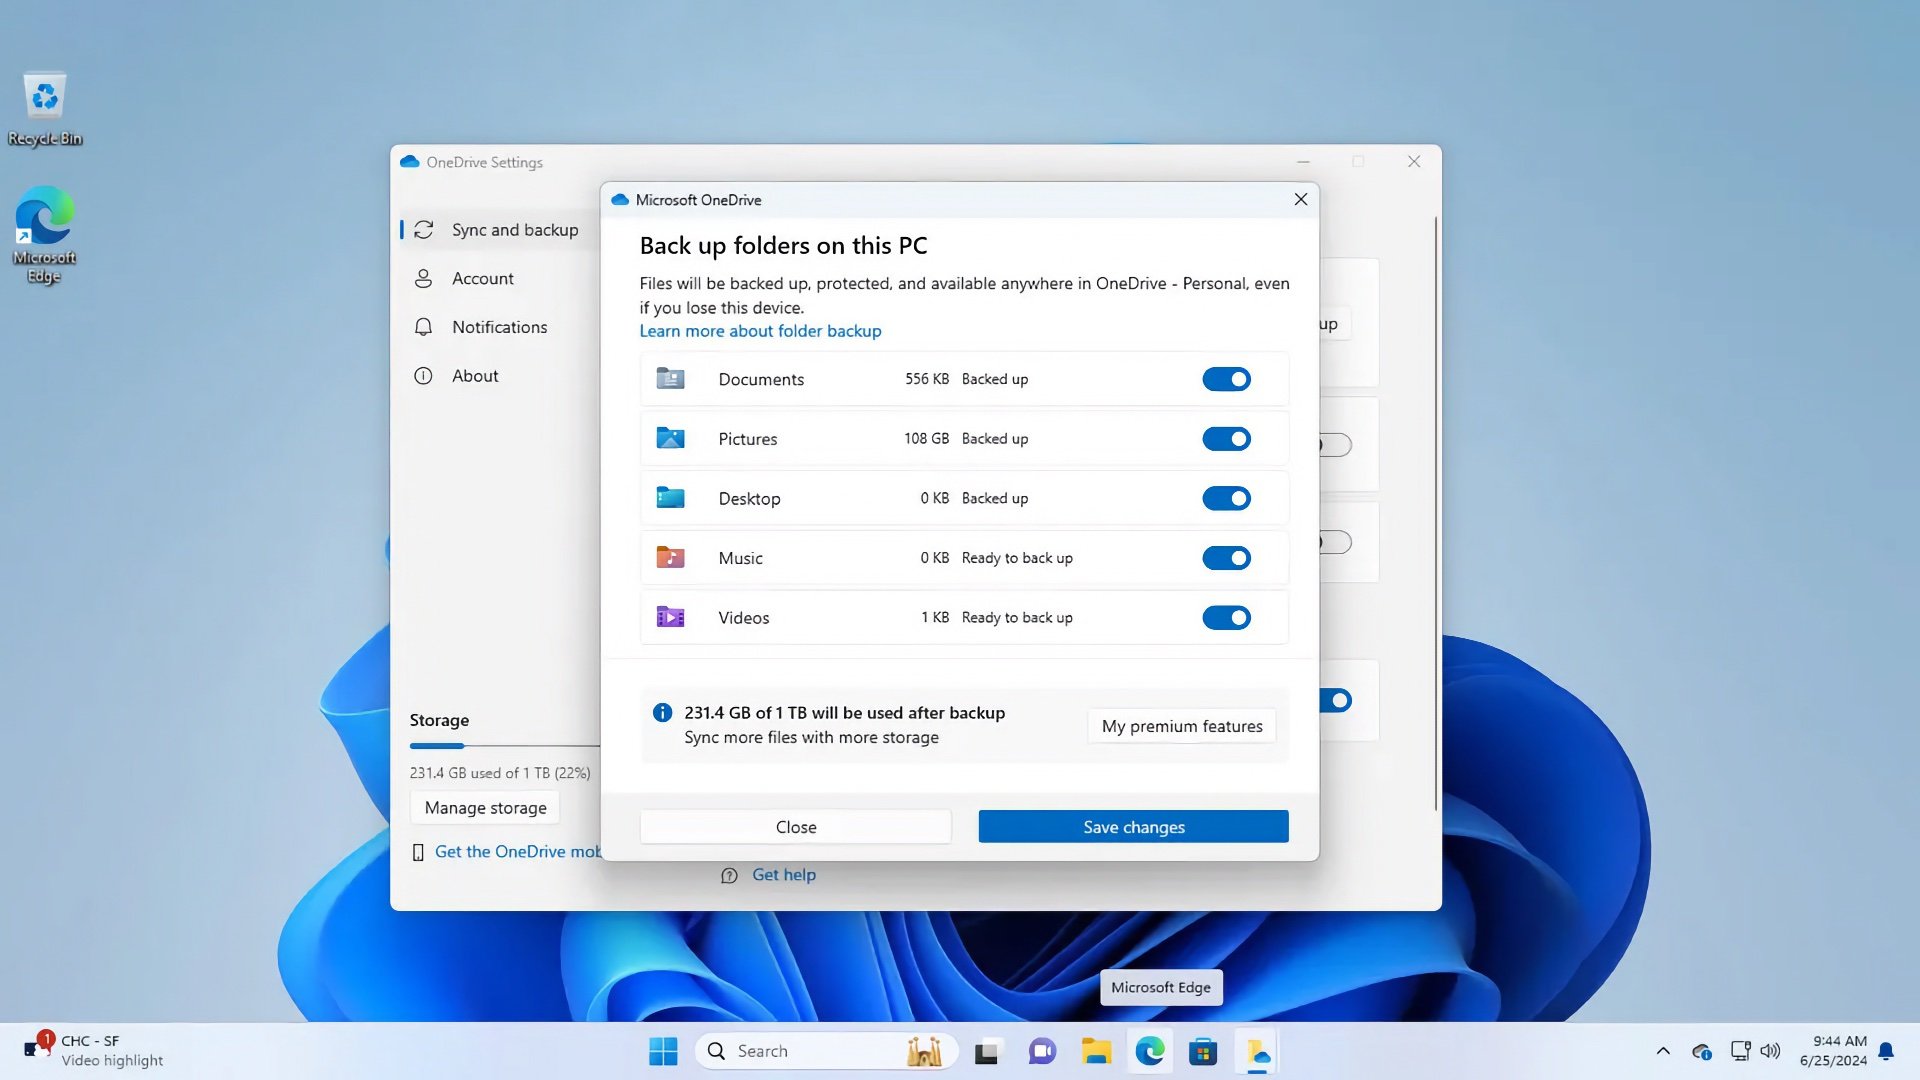Click the Music folder icon

click(670, 557)
